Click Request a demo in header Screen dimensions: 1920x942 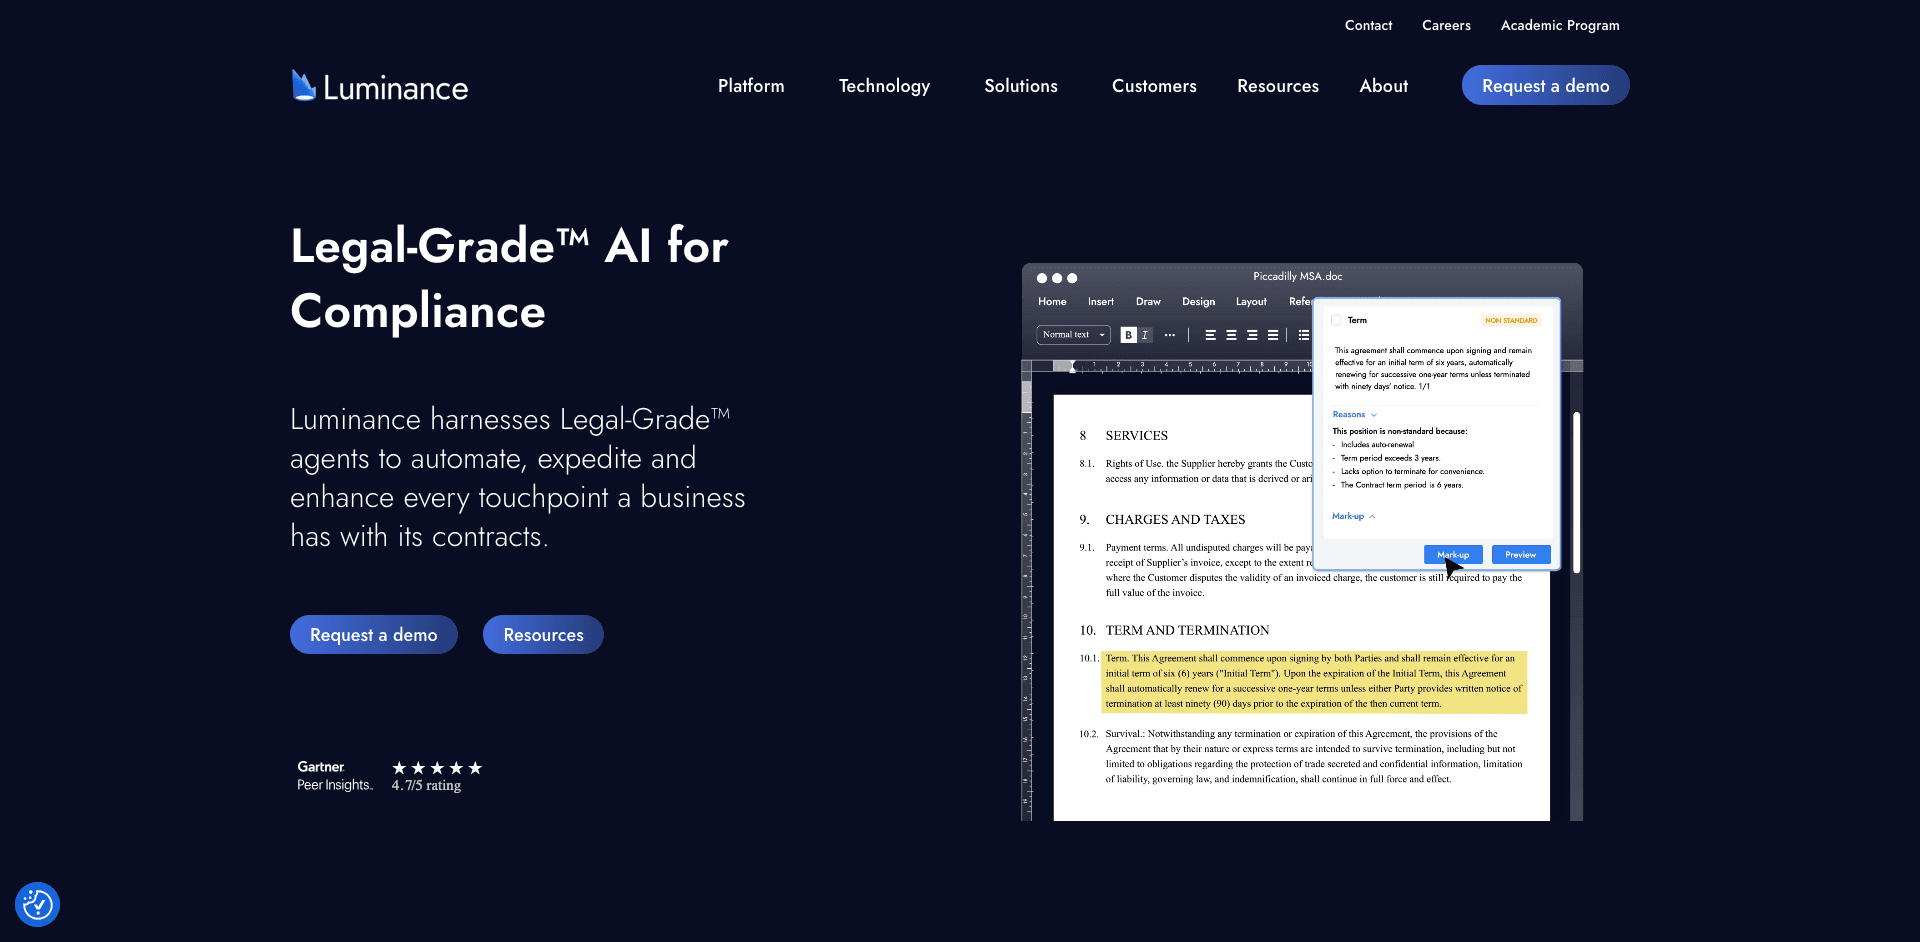1545,85
